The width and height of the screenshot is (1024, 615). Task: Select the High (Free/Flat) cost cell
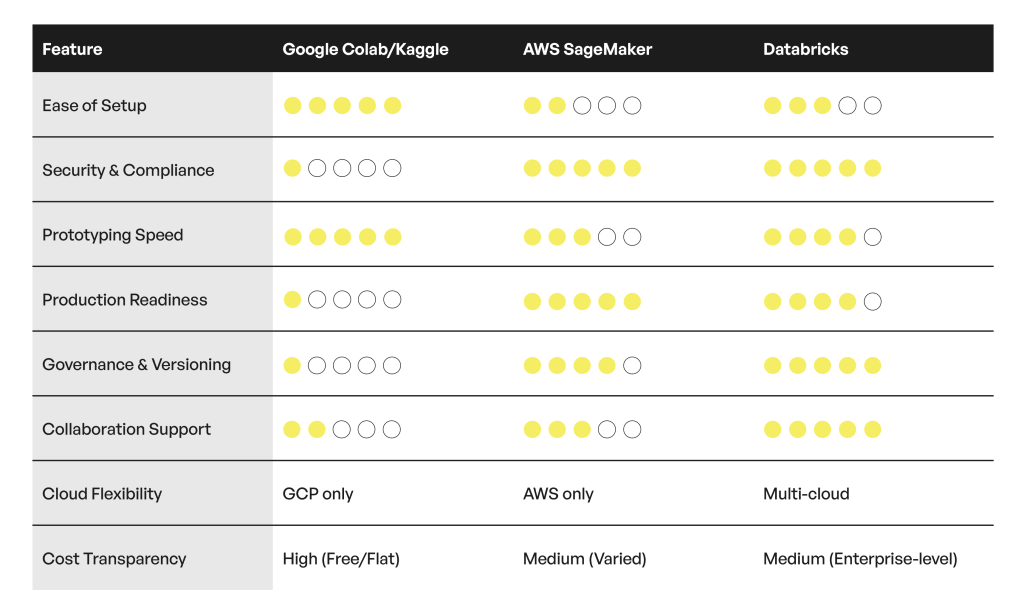tap(341, 559)
